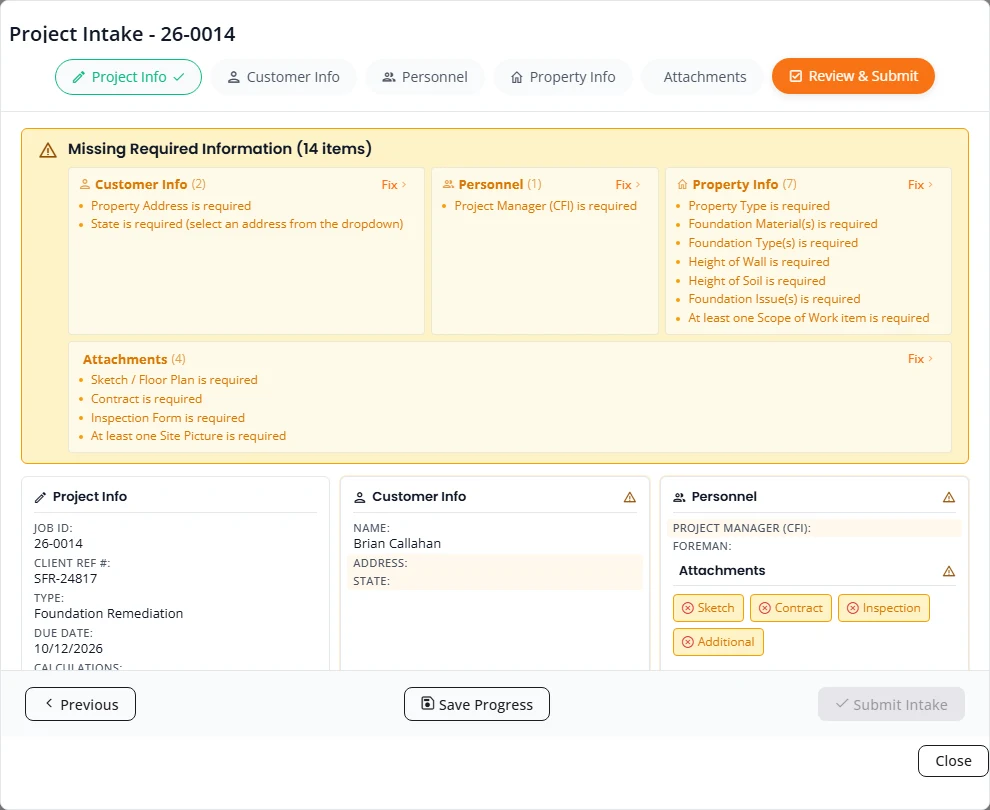Click the house icon in Property Info warning box
Image resolution: width=990 pixels, height=810 pixels.
pos(682,184)
